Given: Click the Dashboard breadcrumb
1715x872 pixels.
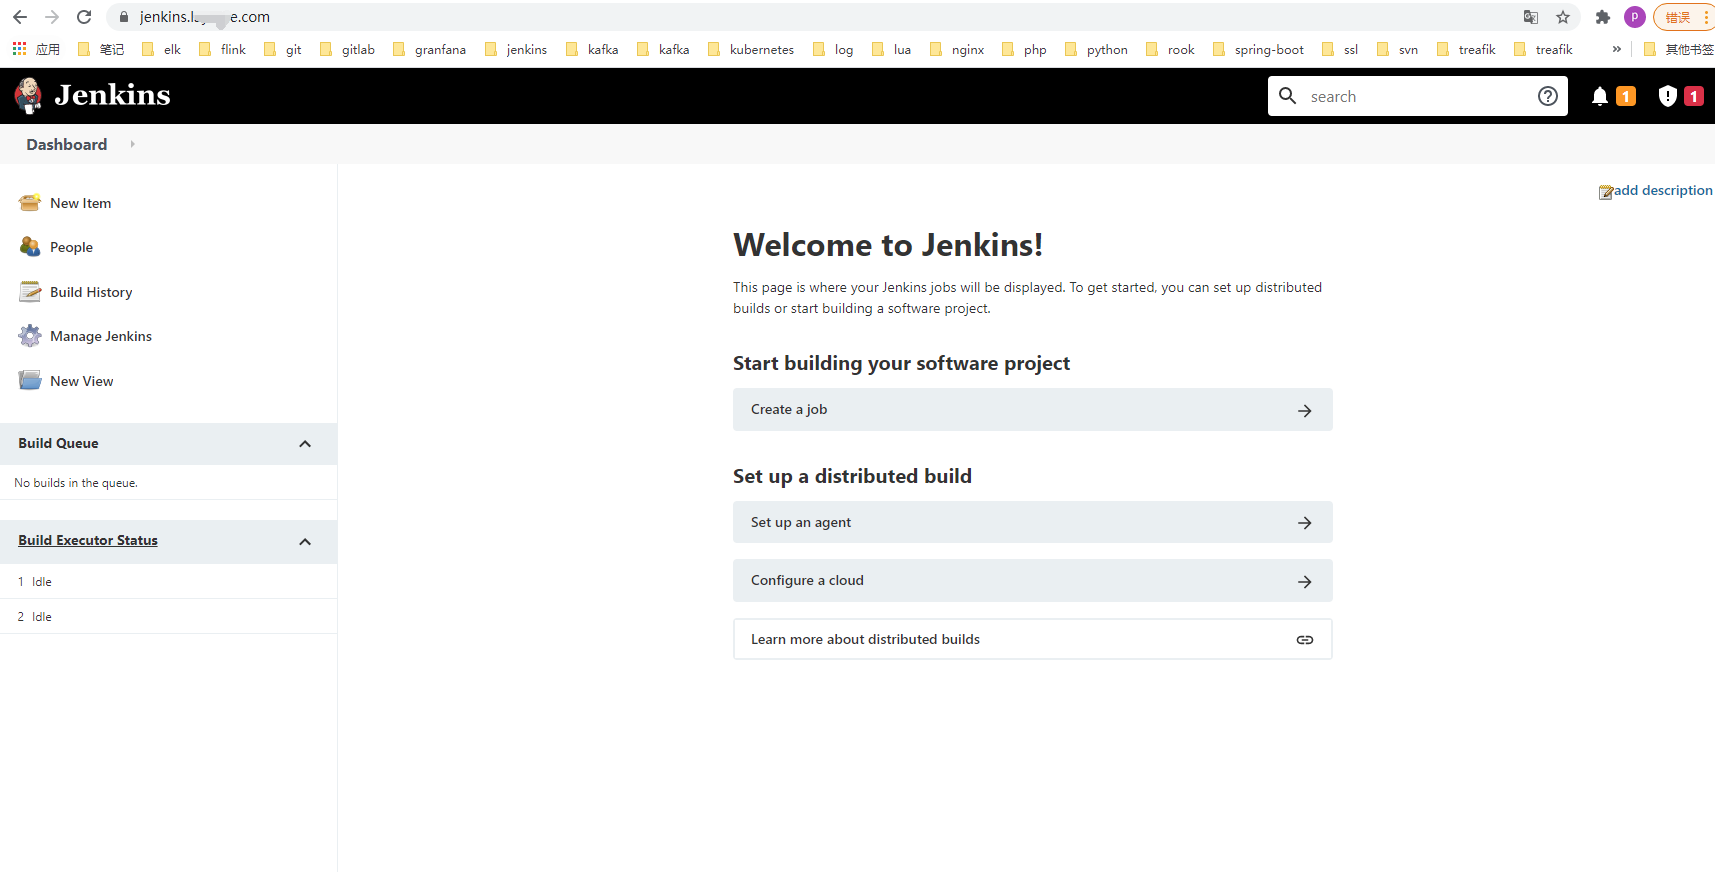Looking at the screenshot, I should (66, 144).
